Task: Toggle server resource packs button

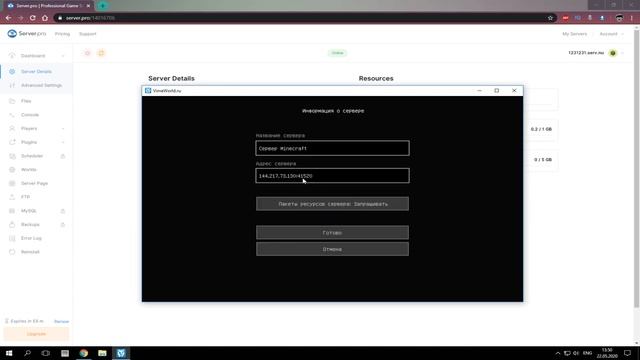Action: pyautogui.click(x=332, y=204)
